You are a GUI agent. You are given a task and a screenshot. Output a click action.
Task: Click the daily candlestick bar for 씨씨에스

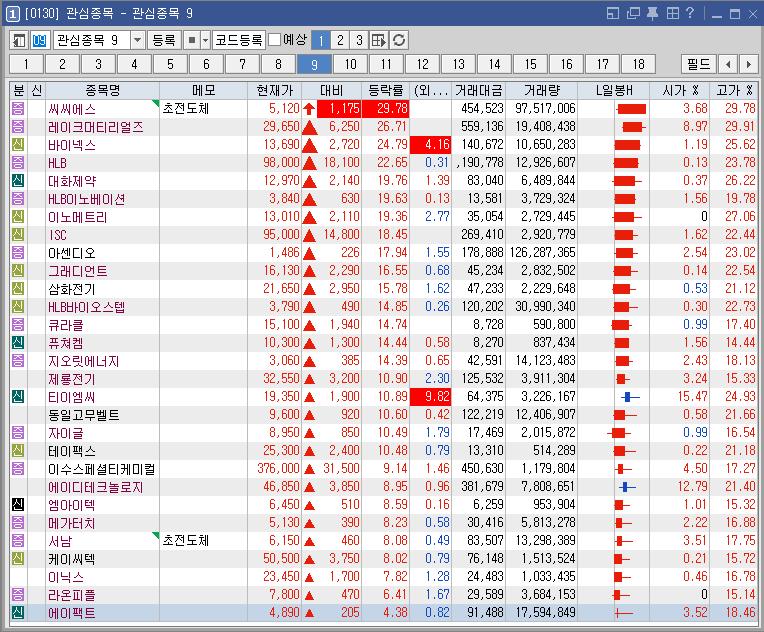[x=631, y=109]
